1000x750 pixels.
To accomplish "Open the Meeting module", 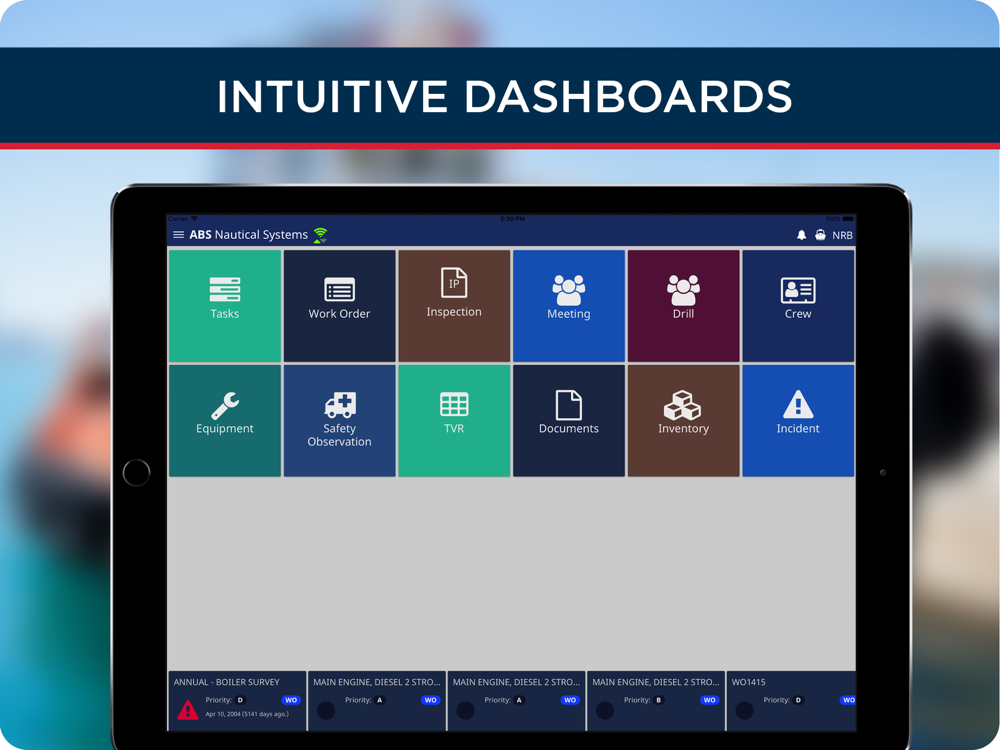I will tap(569, 305).
